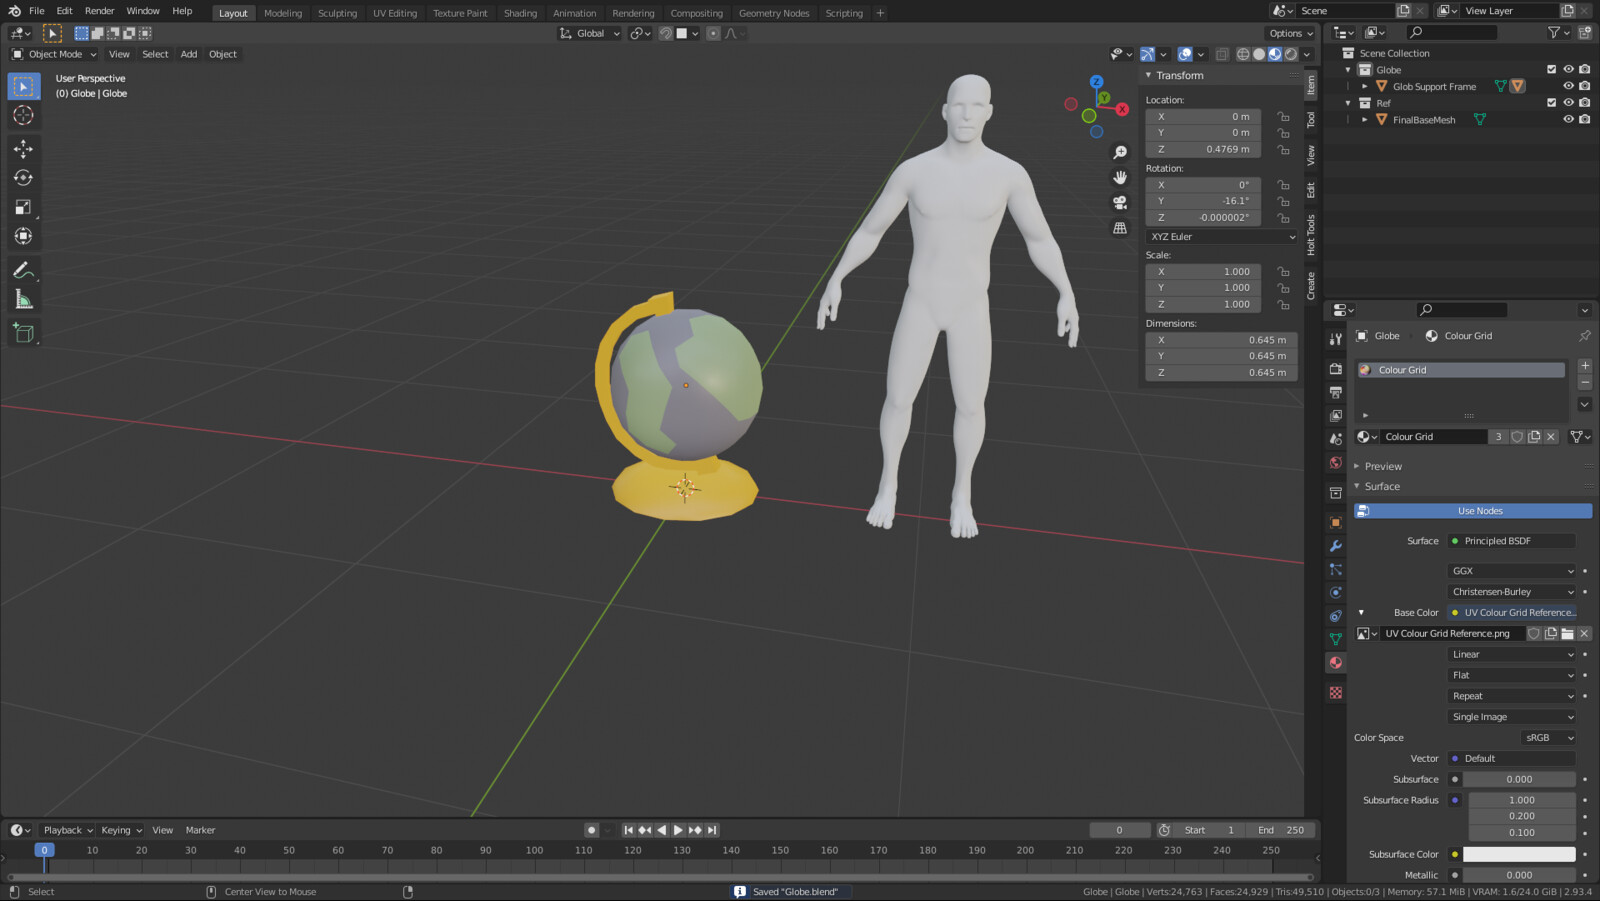Toggle auto keying record button
Image resolution: width=1600 pixels, height=901 pixels.
591,830
